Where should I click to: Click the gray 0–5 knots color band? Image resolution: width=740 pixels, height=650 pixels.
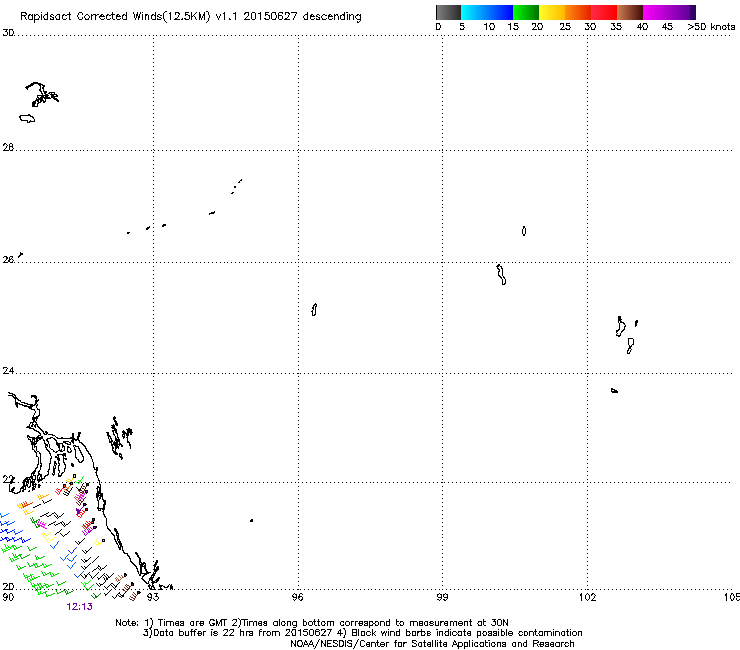[448, 12]
